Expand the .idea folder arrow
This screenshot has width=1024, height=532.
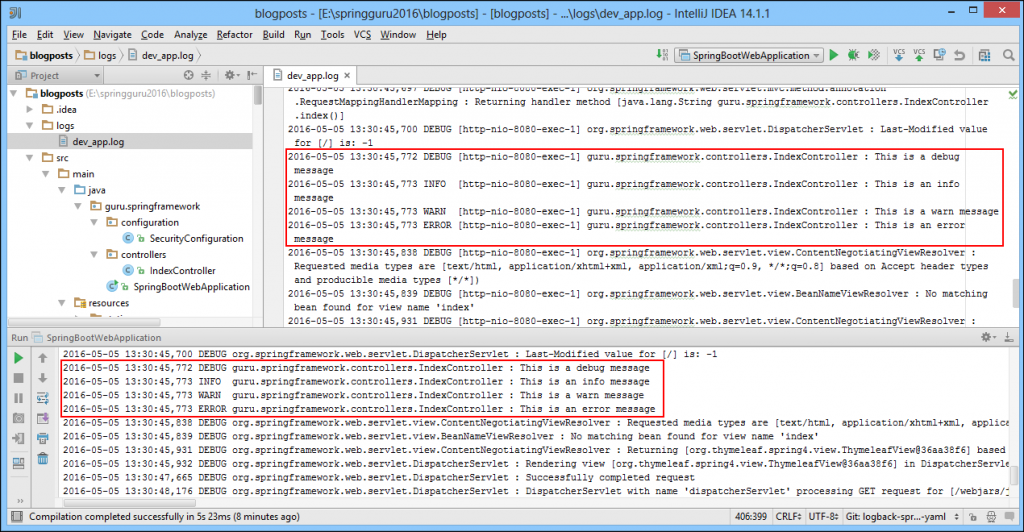coord(29,109)
